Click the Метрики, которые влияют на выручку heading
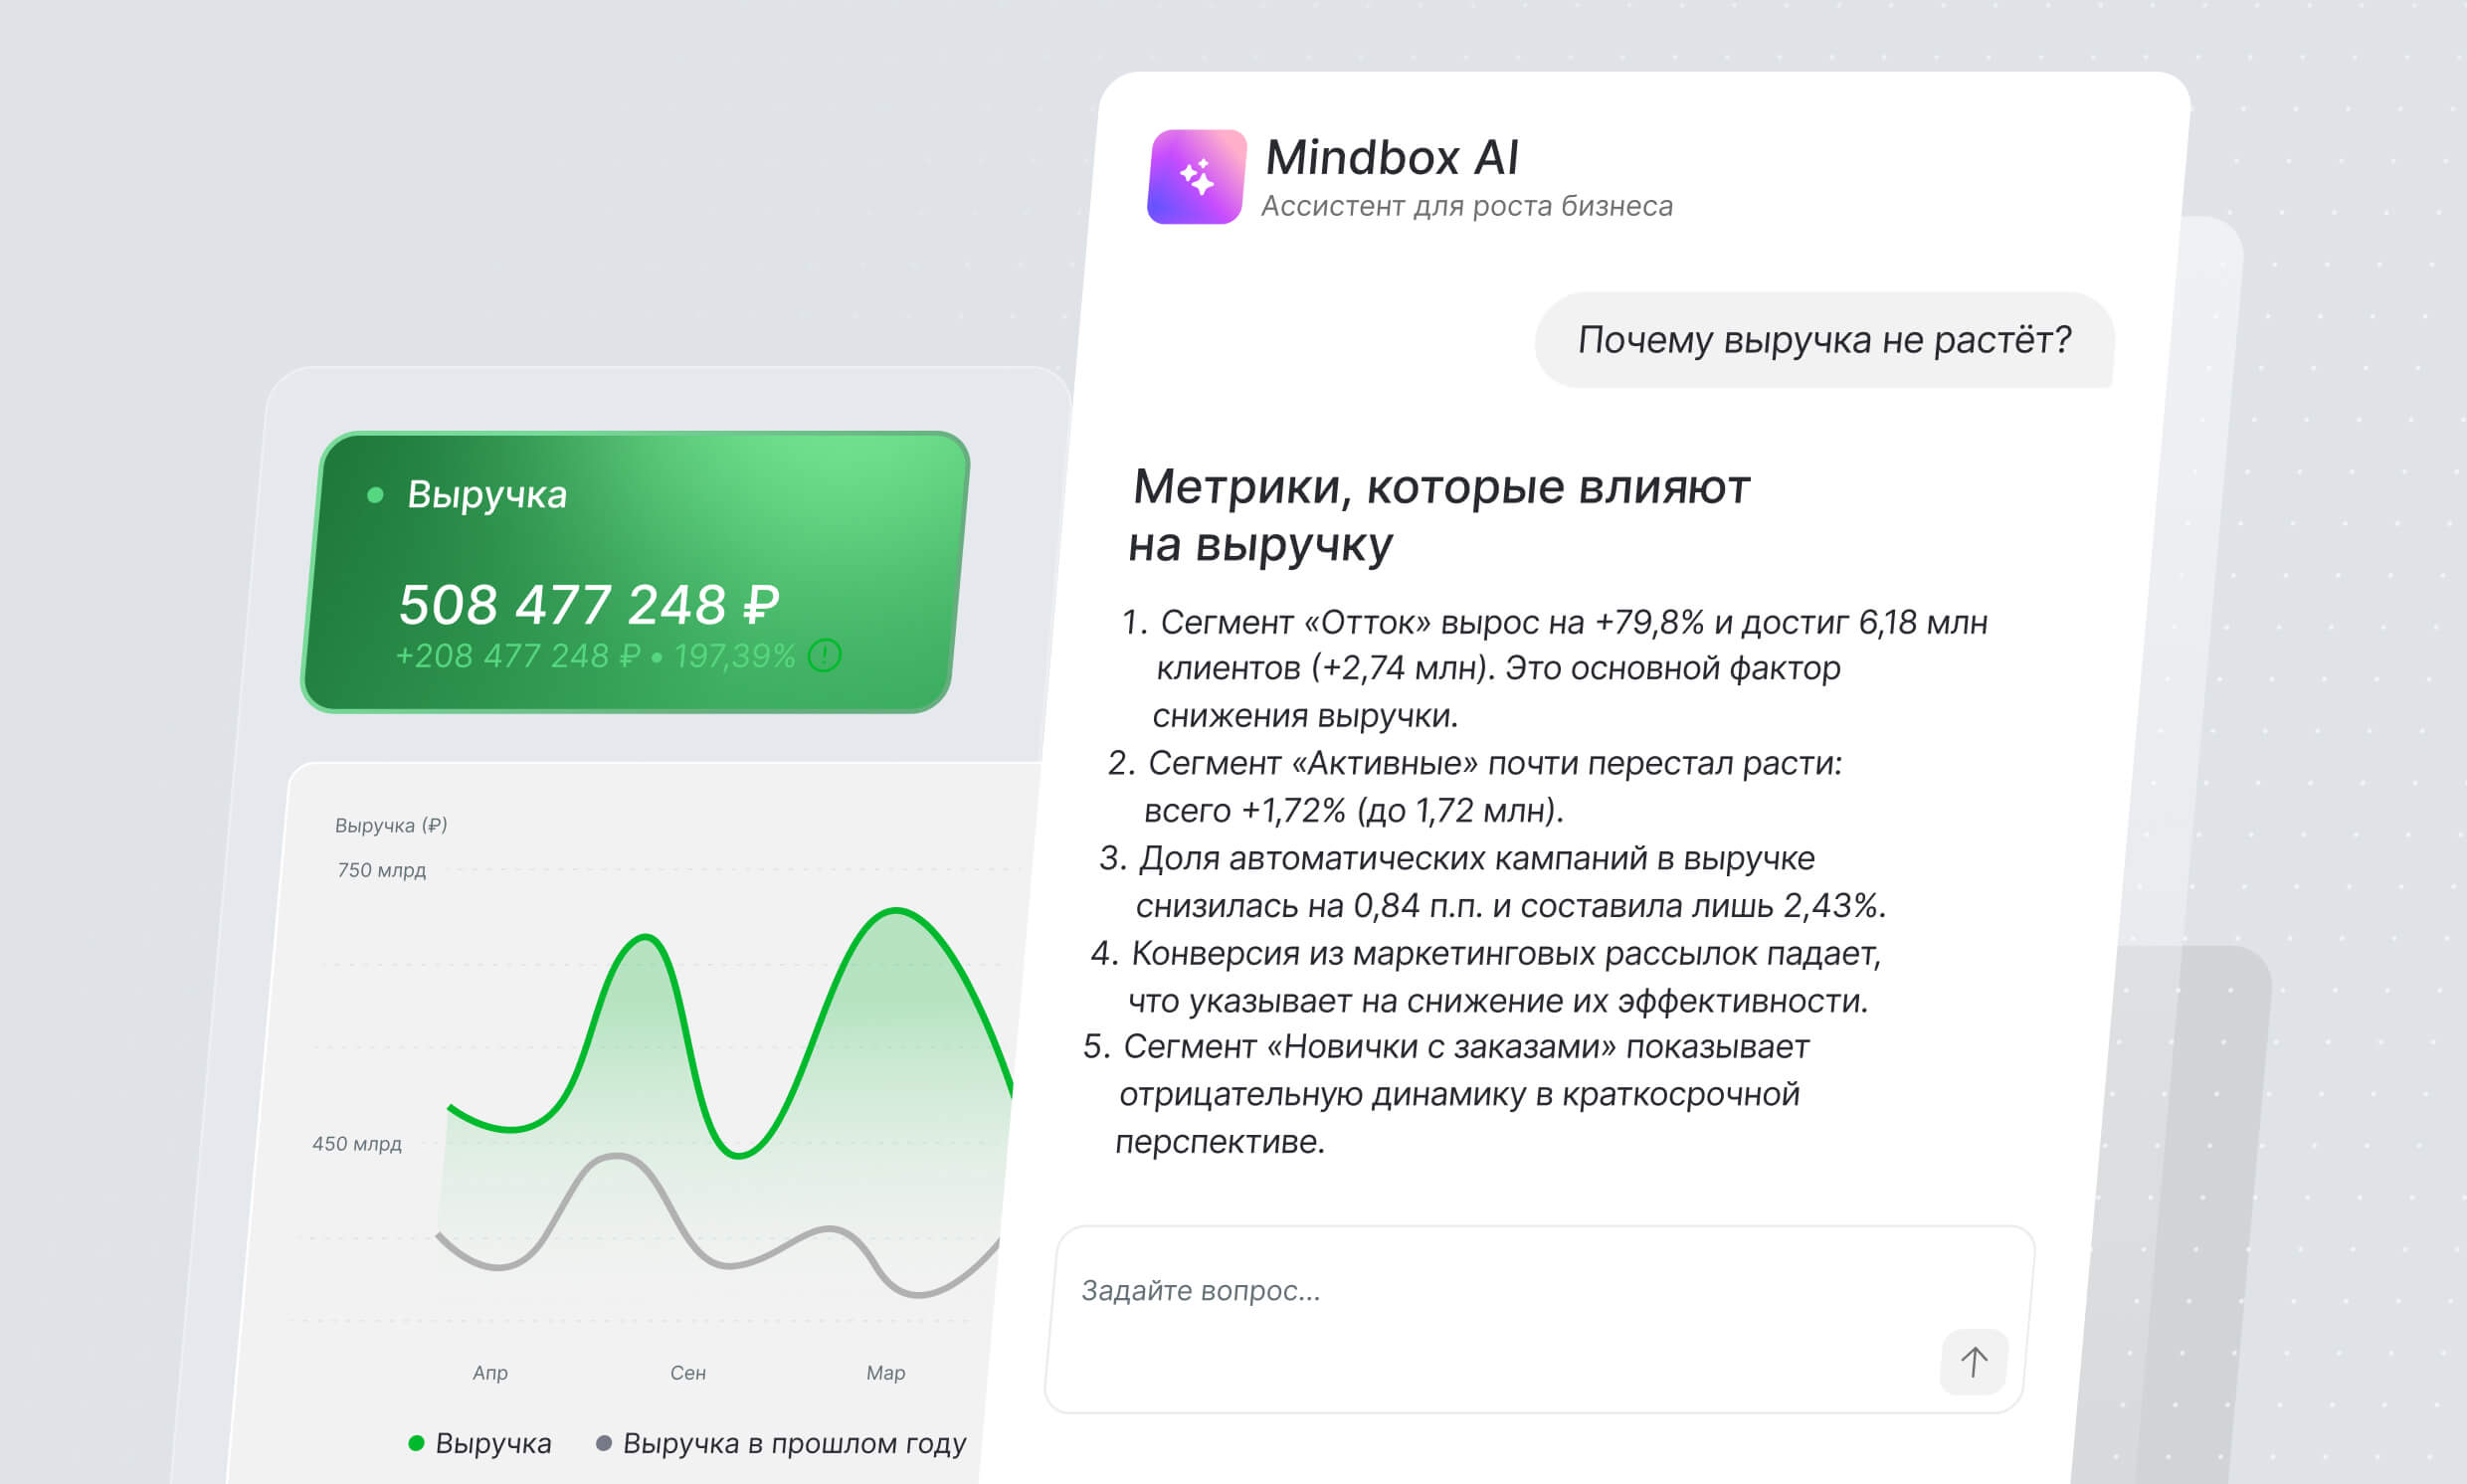 [1438, 515]
